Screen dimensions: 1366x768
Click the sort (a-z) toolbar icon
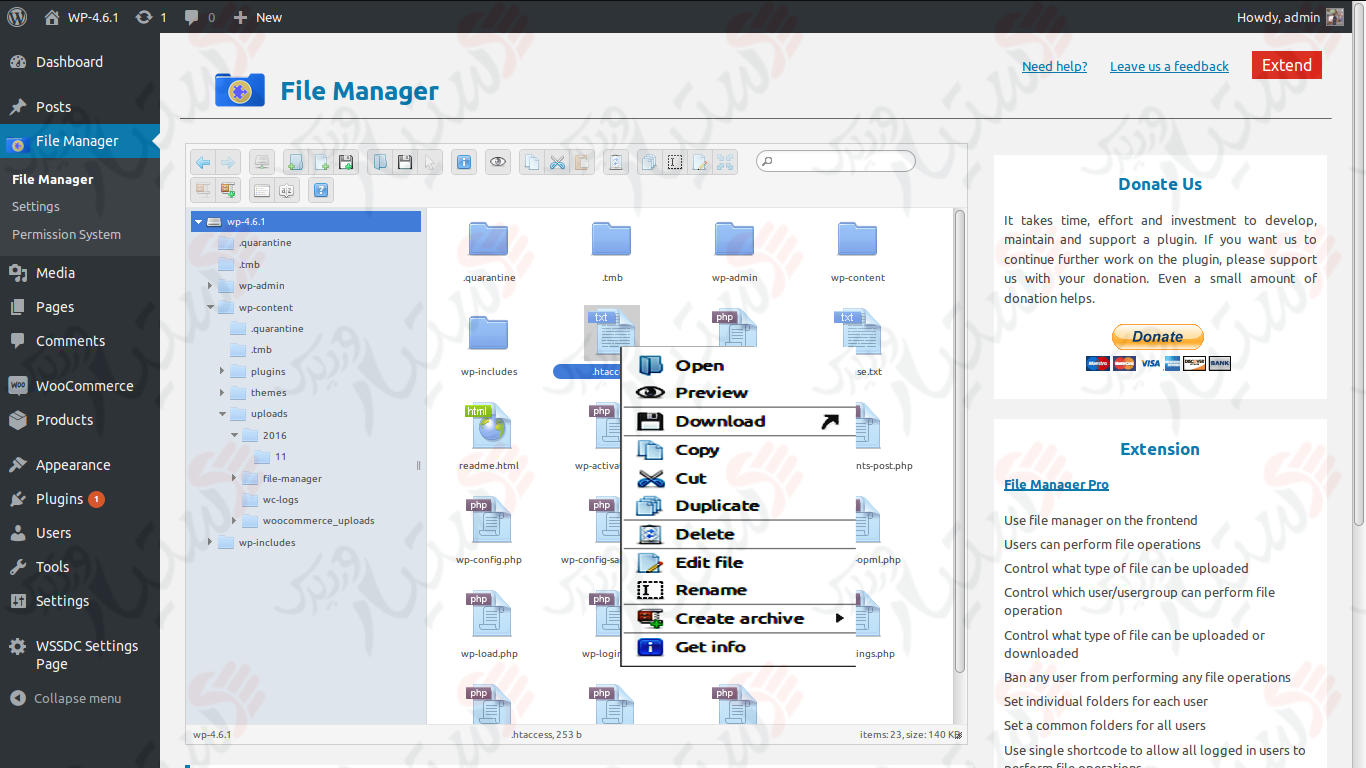[x=287, y=189]
